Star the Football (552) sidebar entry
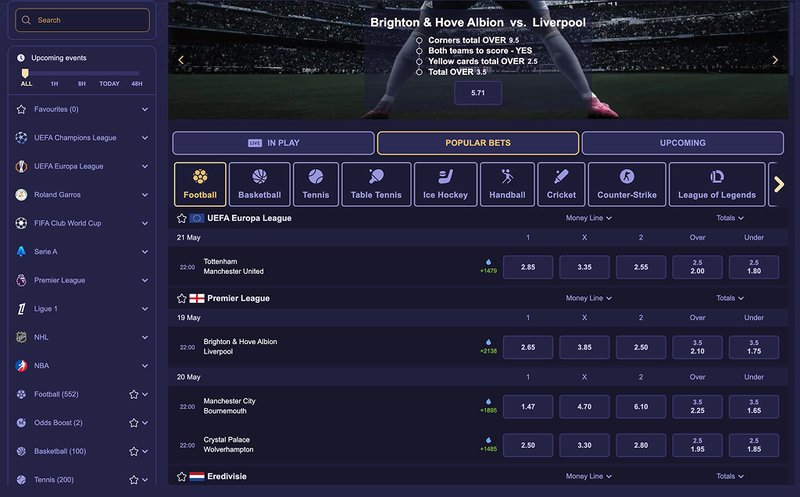 pos(133,394)
